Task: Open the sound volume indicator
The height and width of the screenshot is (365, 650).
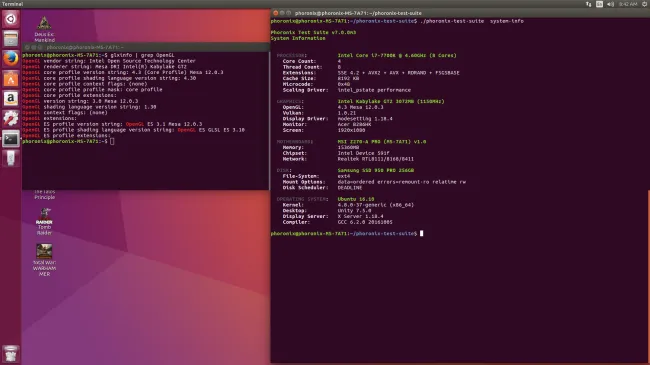Action: [x=610, y=4]
